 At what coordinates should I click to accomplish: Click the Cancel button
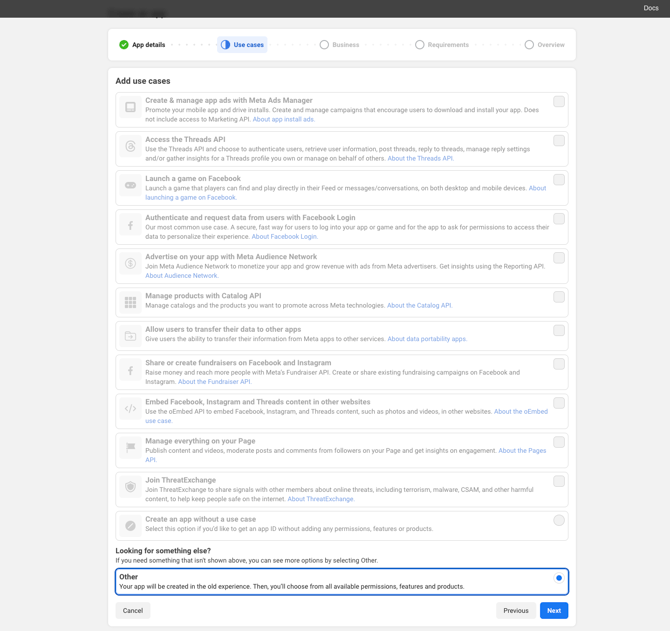coord(132,610)
